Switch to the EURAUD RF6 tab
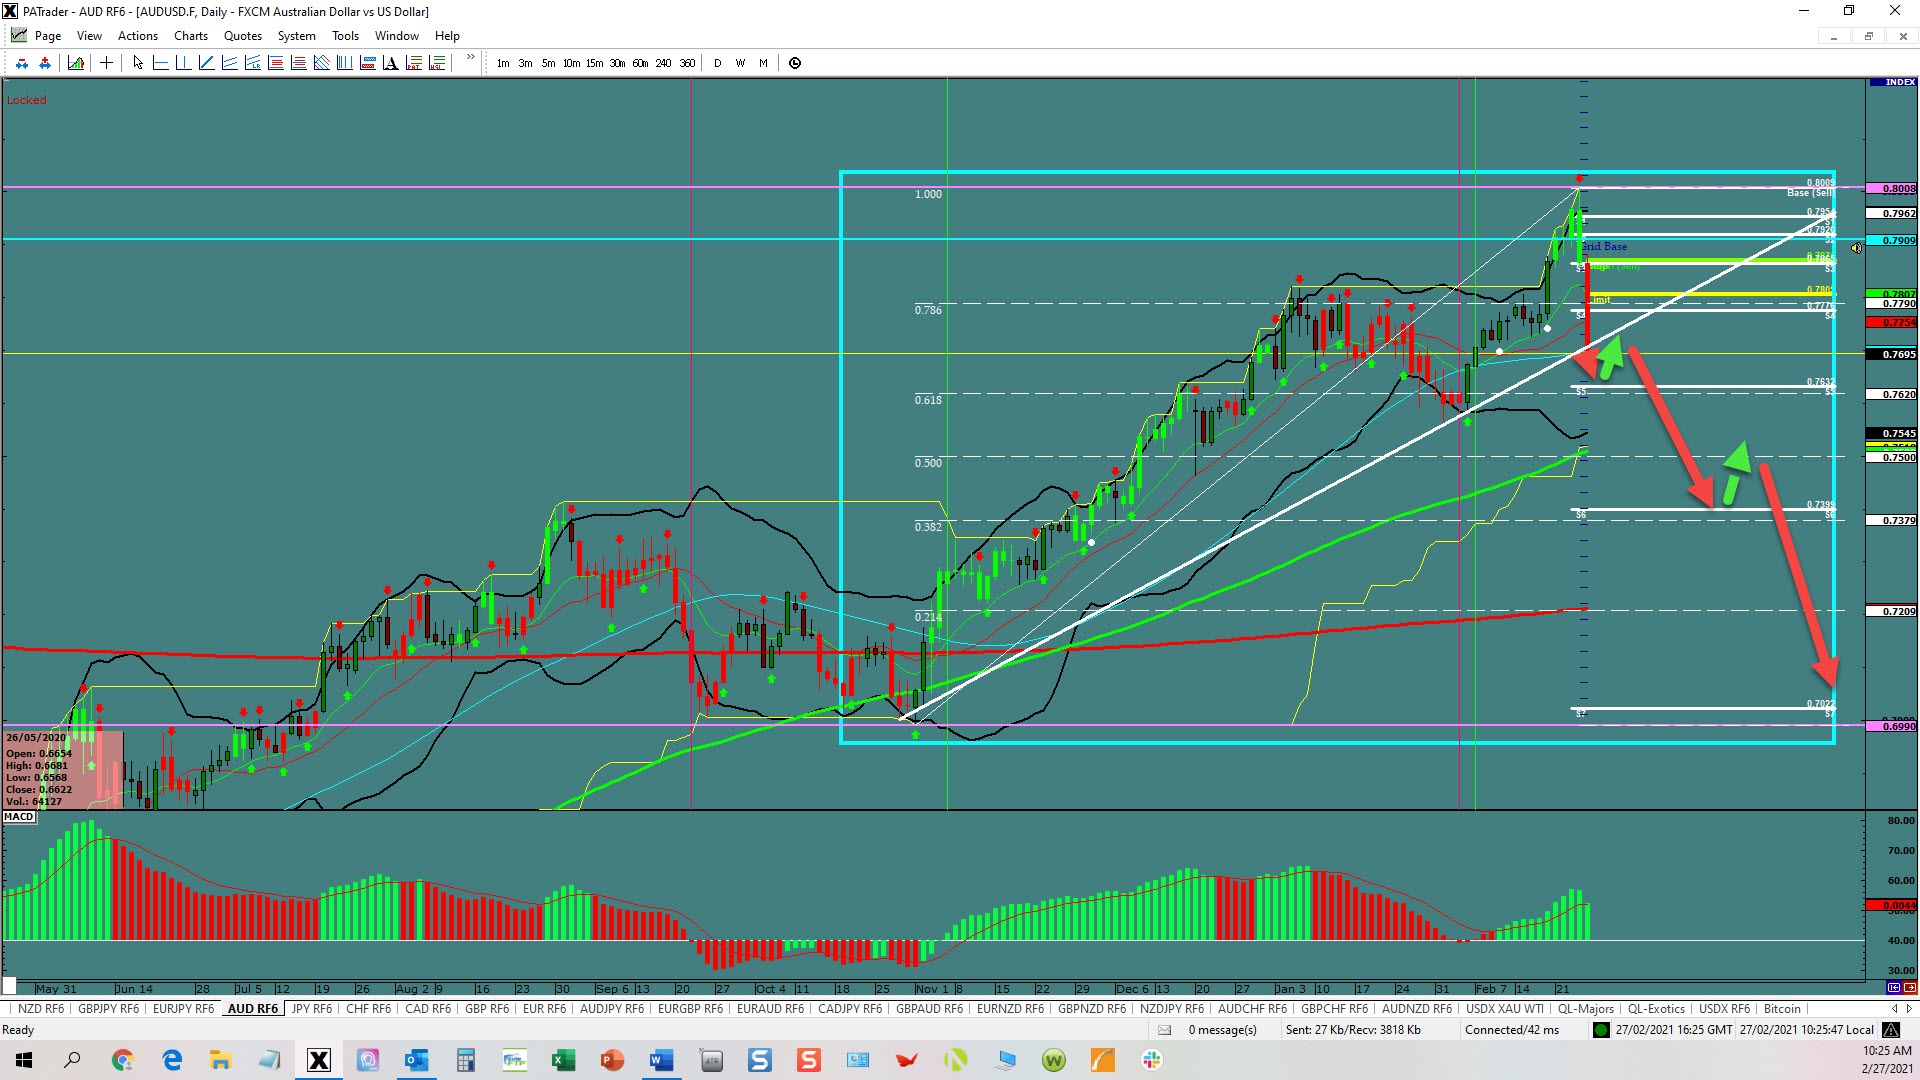 click(x=770, y=1009)
